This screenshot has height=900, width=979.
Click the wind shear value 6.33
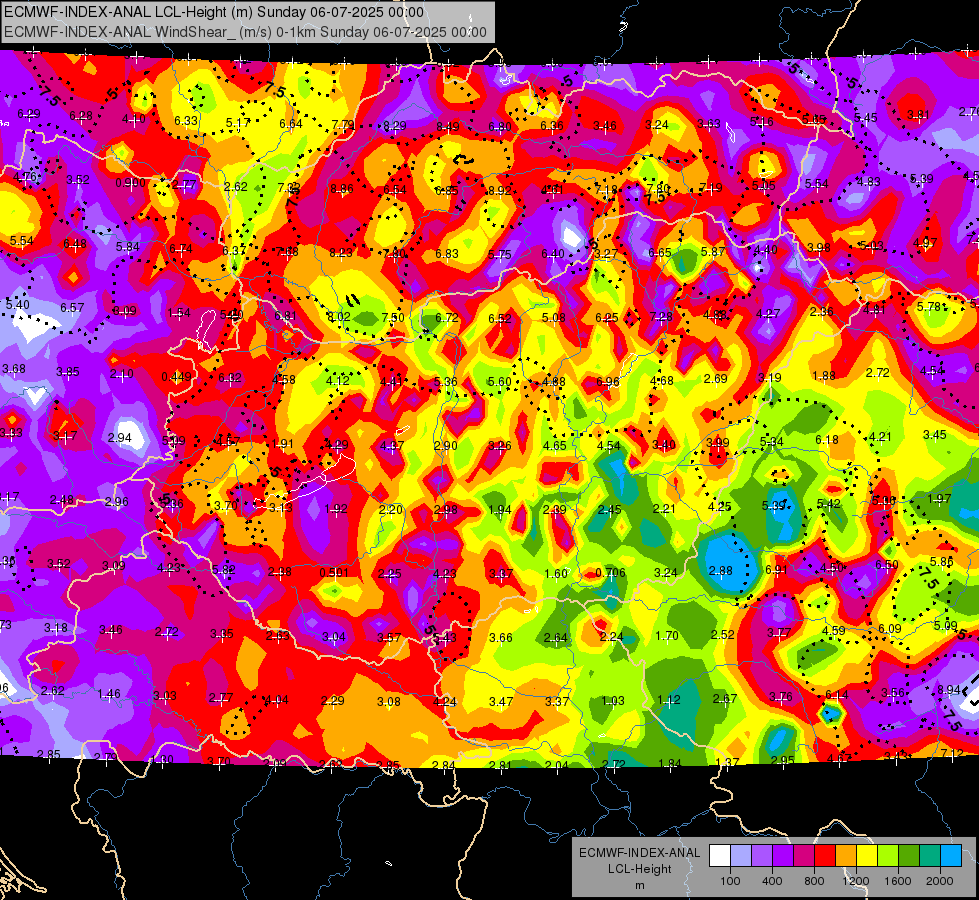186,121
